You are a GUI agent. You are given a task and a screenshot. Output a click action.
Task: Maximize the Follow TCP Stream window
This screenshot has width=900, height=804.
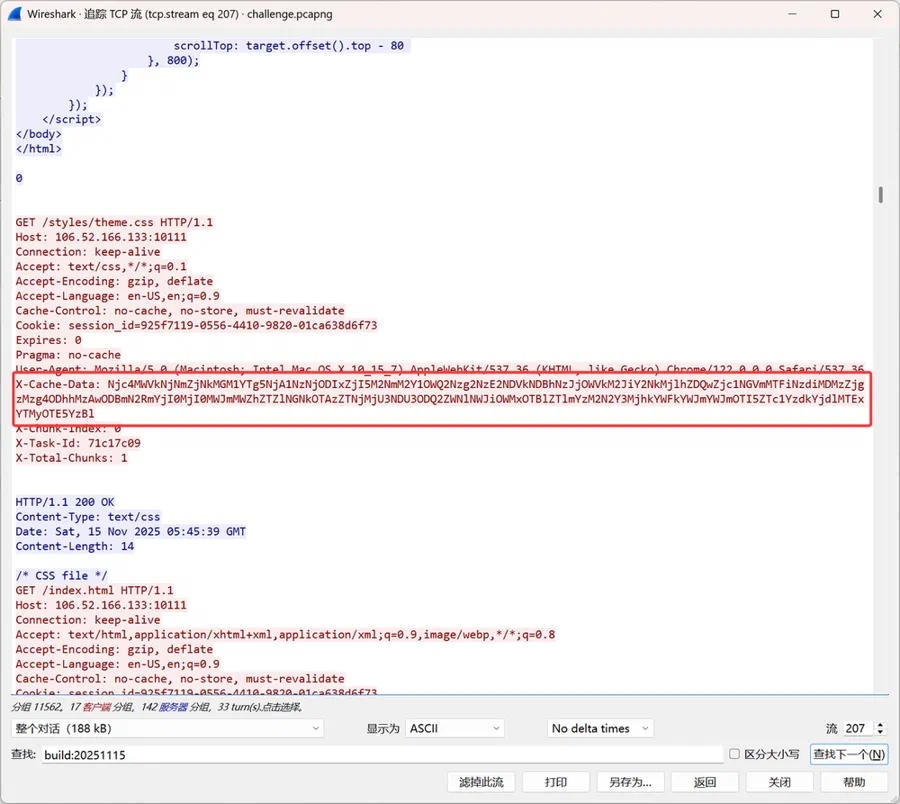(x=835, y=14)
